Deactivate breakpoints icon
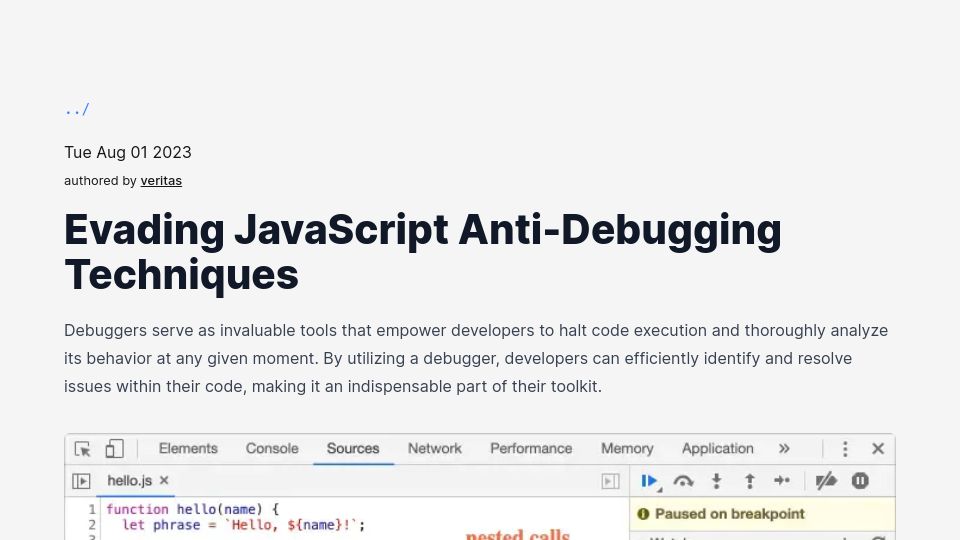The image size is (960, 540). click(827, 481)
